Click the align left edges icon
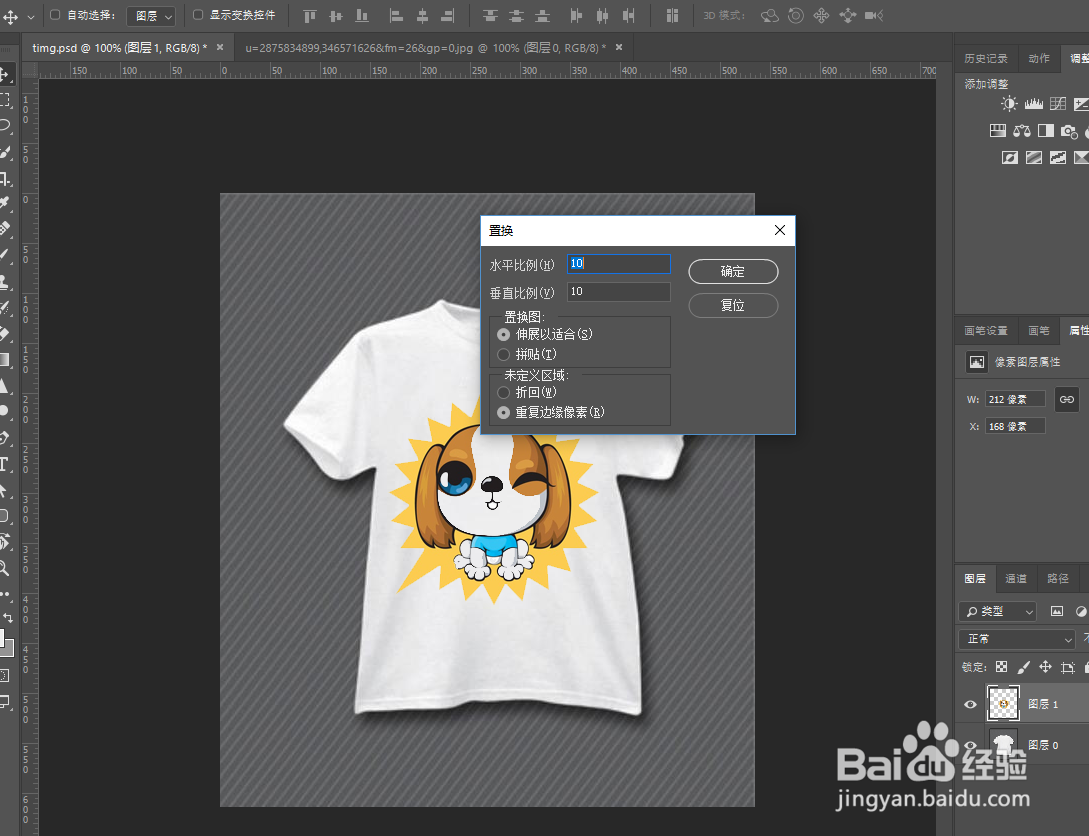The image size is (1089, 836). 396,15
